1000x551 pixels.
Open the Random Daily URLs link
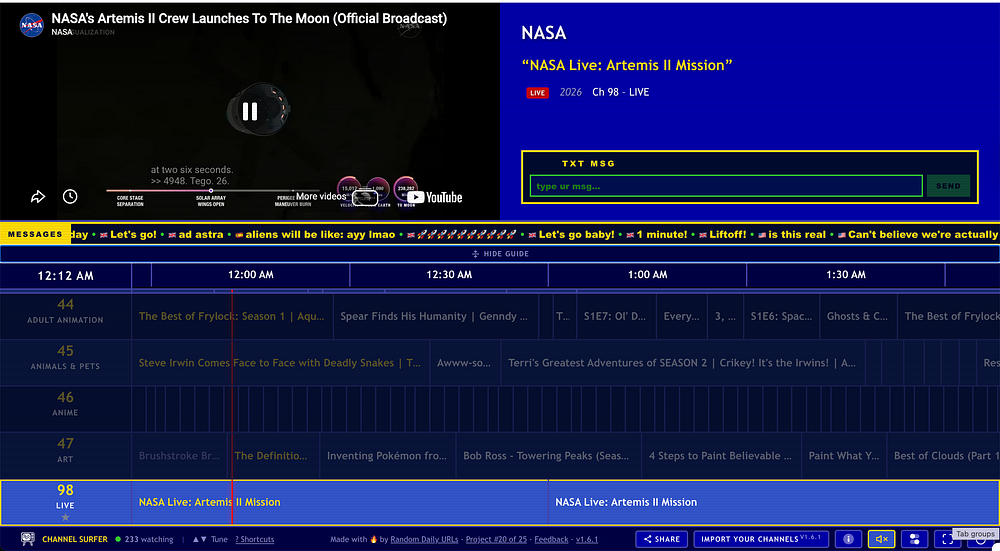(x=424, y=540)
